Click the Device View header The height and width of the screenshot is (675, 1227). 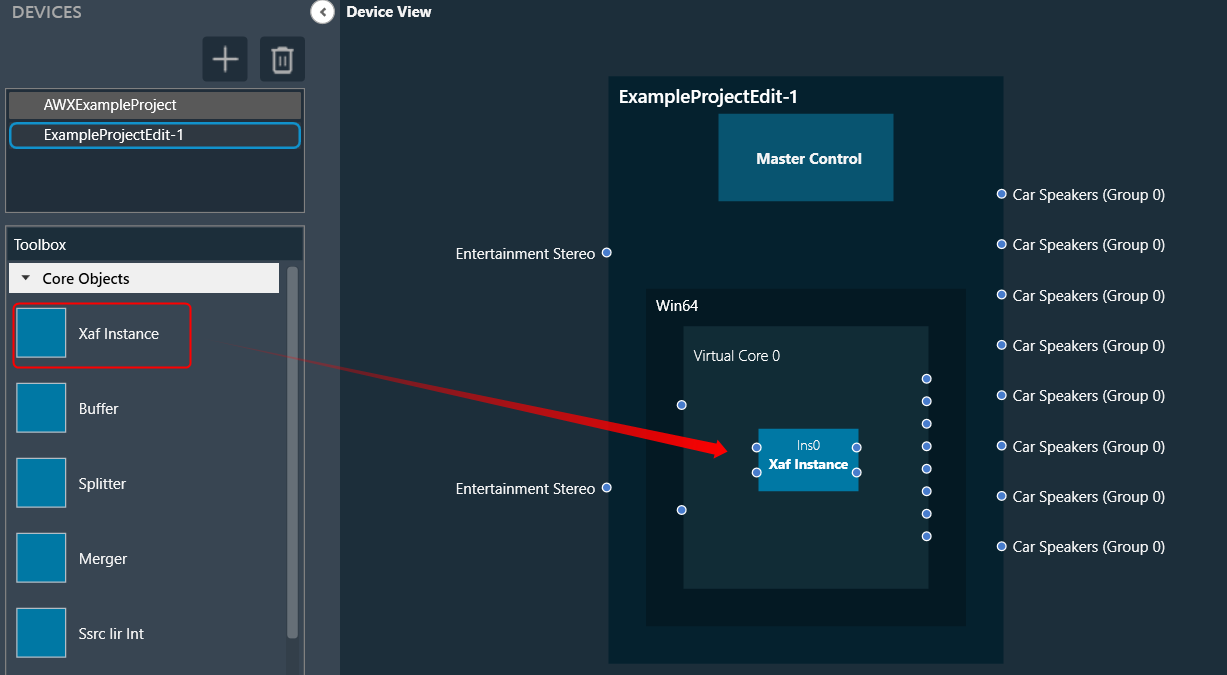tap(389, 12)
